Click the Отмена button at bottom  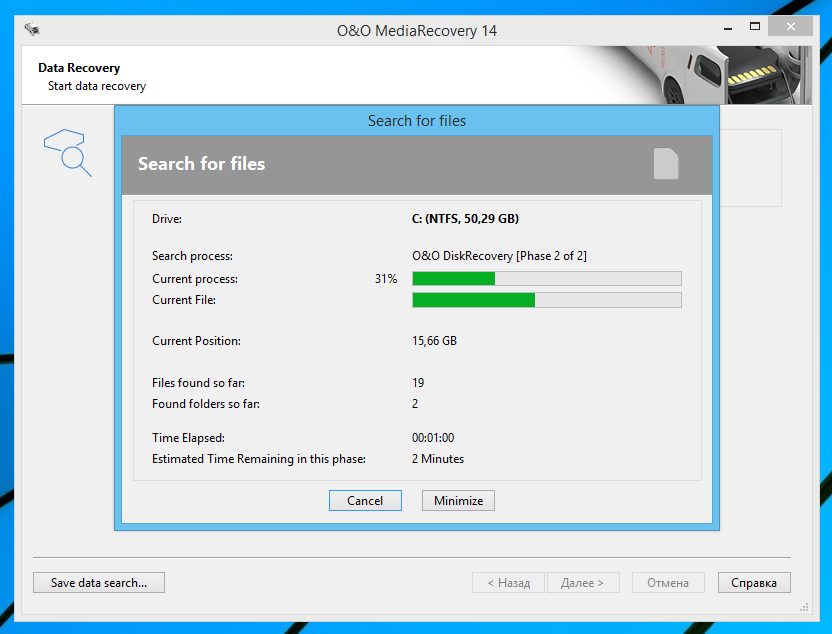coord(668,582)
